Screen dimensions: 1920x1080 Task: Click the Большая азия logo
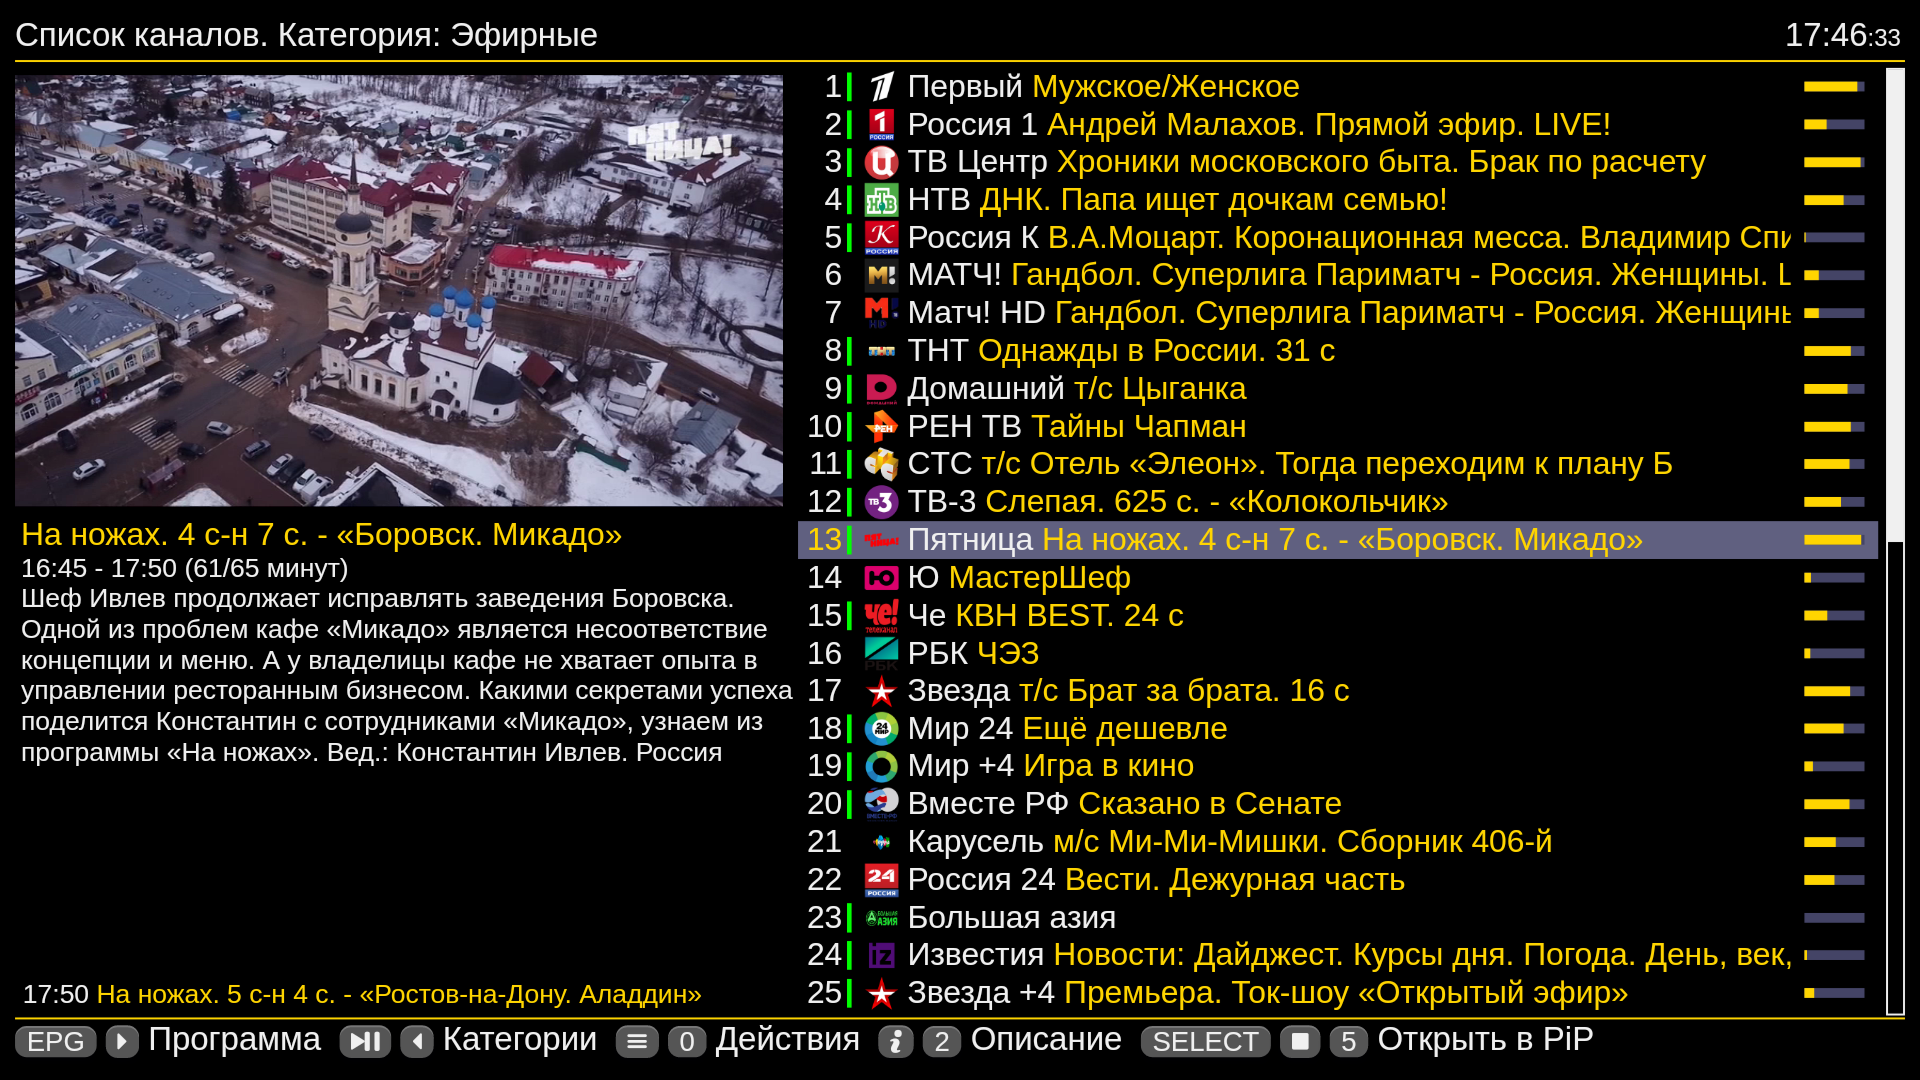(881, 918)
